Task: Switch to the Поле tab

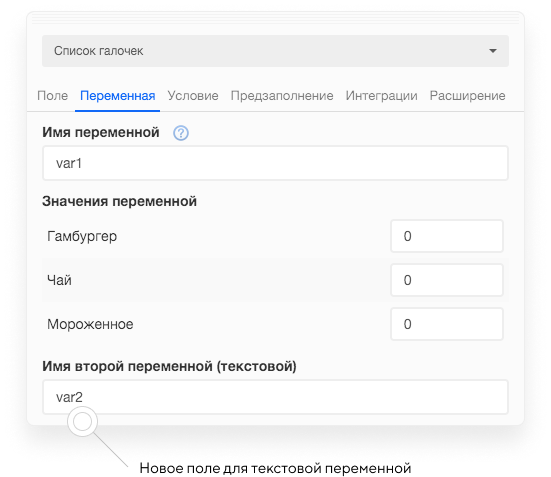Action: point(52,96)
